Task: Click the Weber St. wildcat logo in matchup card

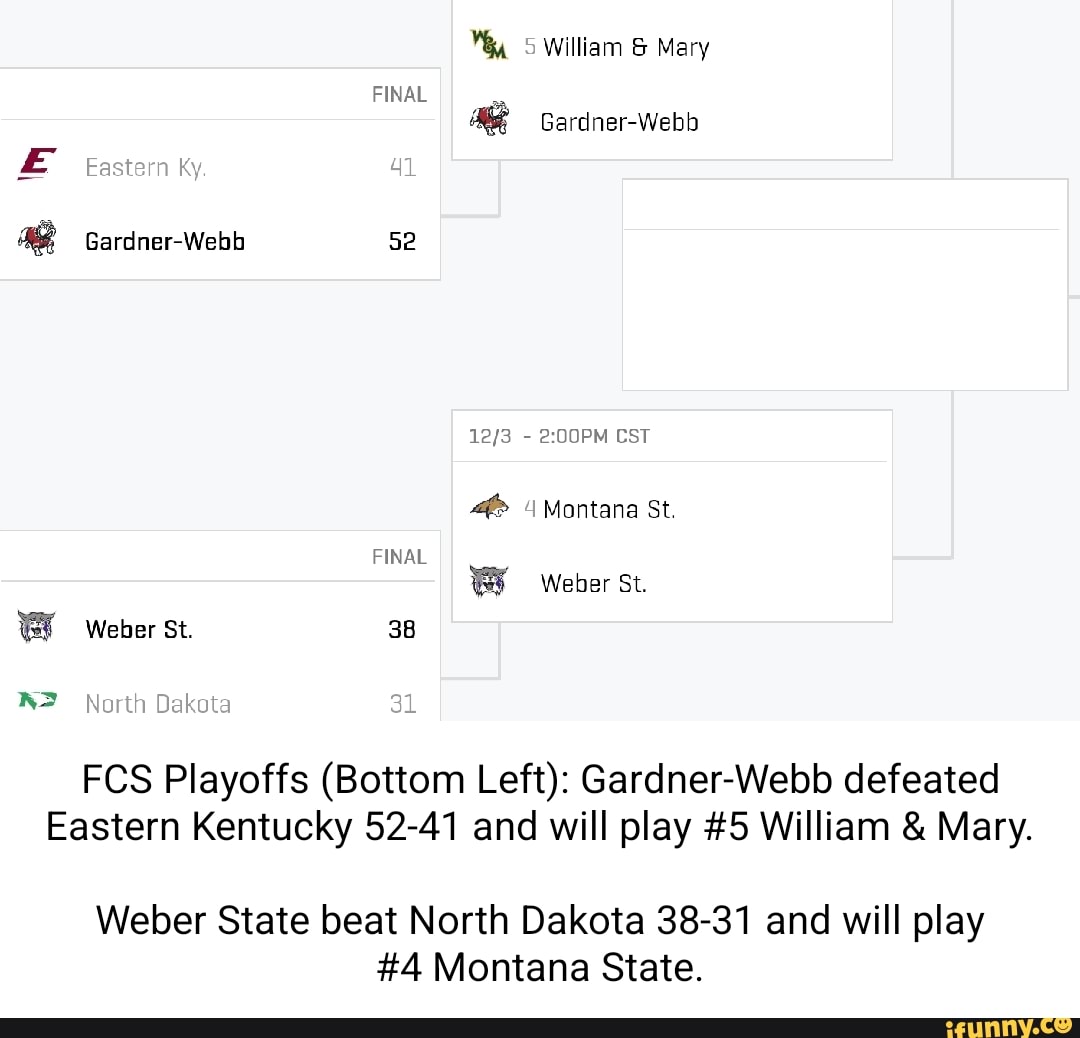Action: [x=489, y=581]
